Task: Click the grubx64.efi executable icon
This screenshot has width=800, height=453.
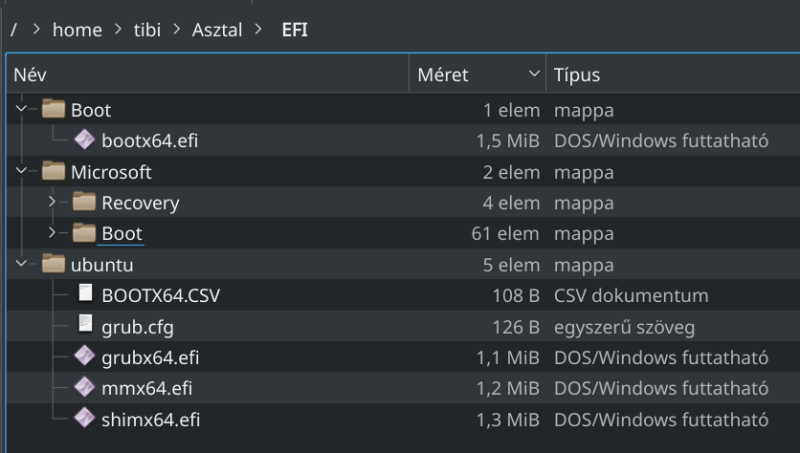Action: (84, 356)
